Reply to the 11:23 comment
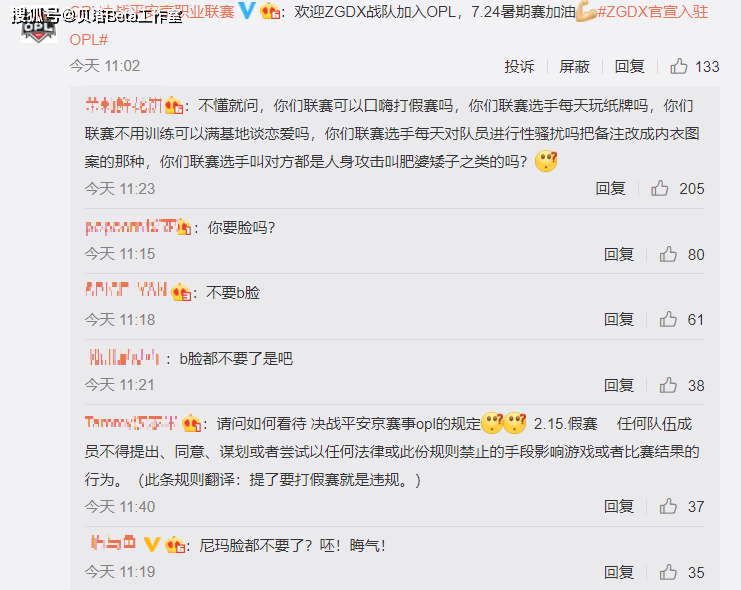Viewport: 741px width, 590px height. click(x=611, y=189)
